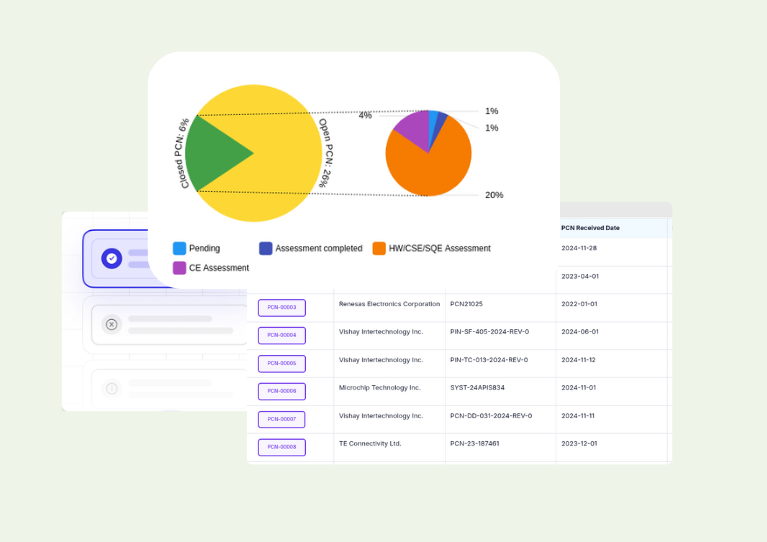Click the circled X icon in the second card
The width and height of the screenshot is (767, 542).
[x=112, y=324]
